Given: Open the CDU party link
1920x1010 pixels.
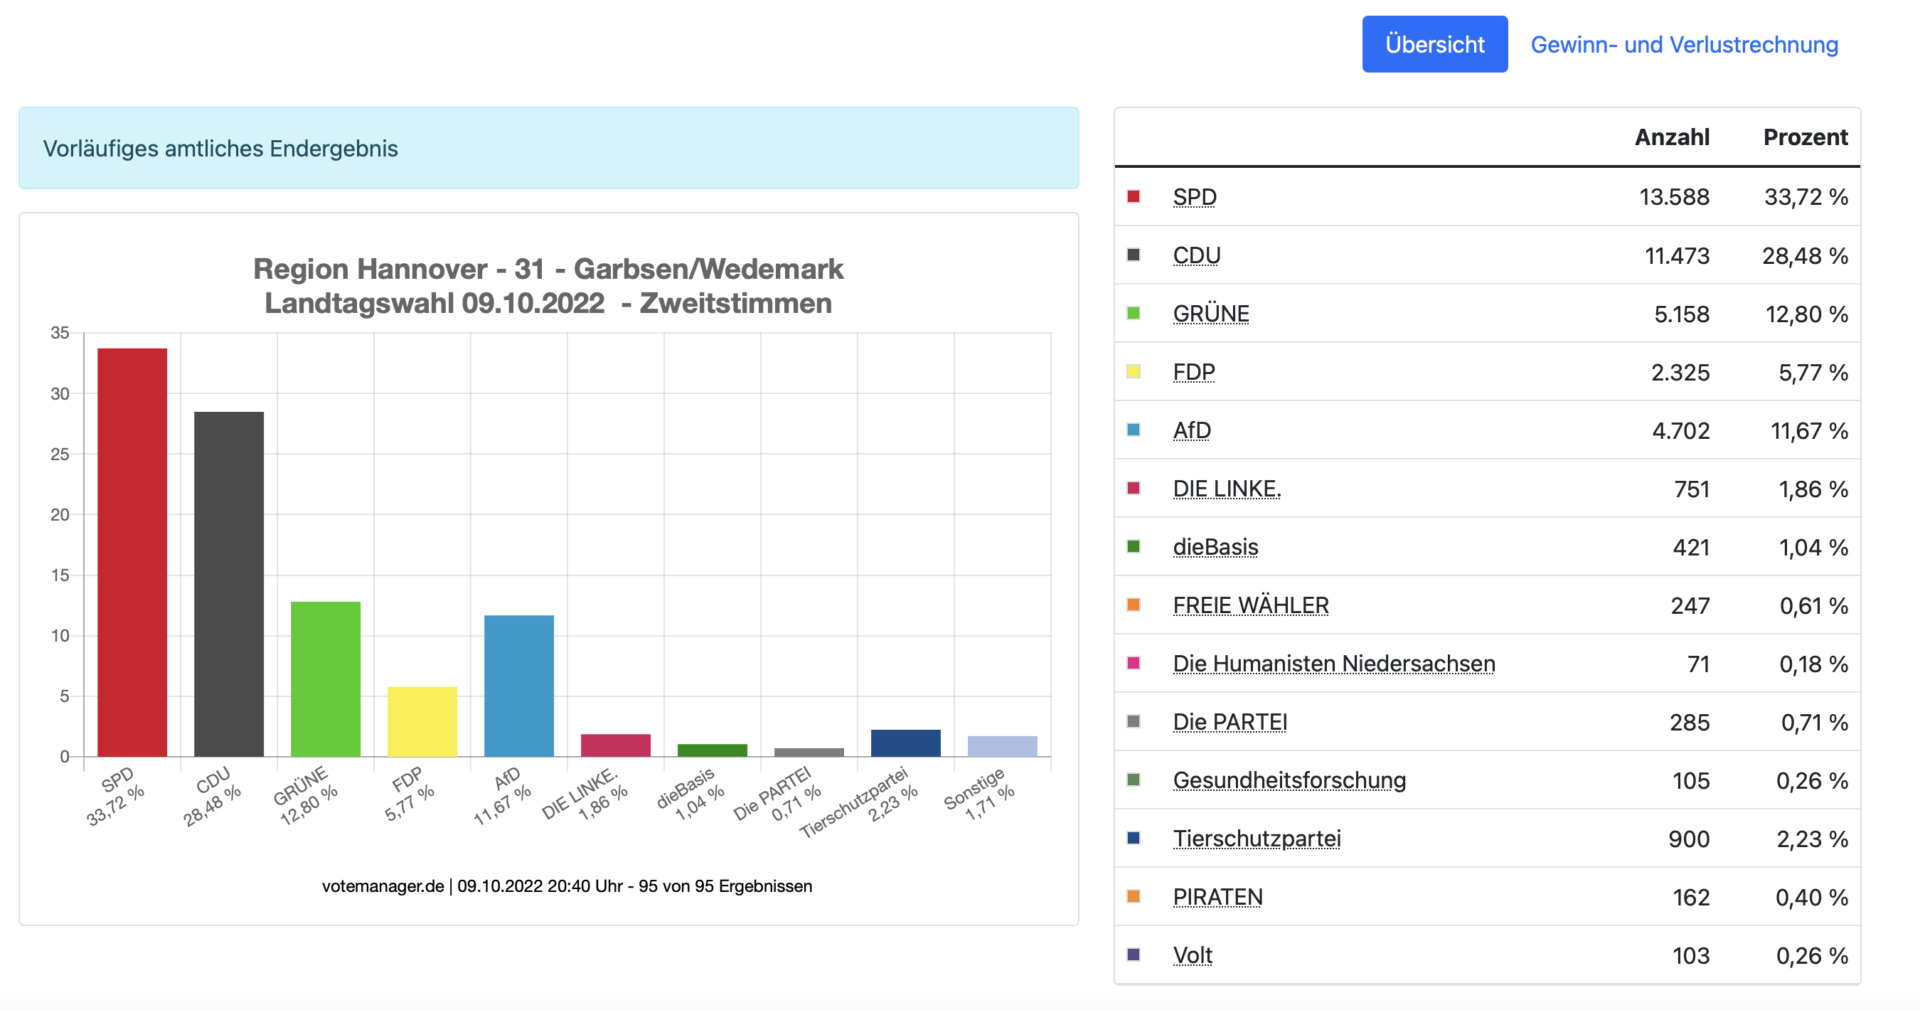Looking at the screenshot, I should point(1196,256).
